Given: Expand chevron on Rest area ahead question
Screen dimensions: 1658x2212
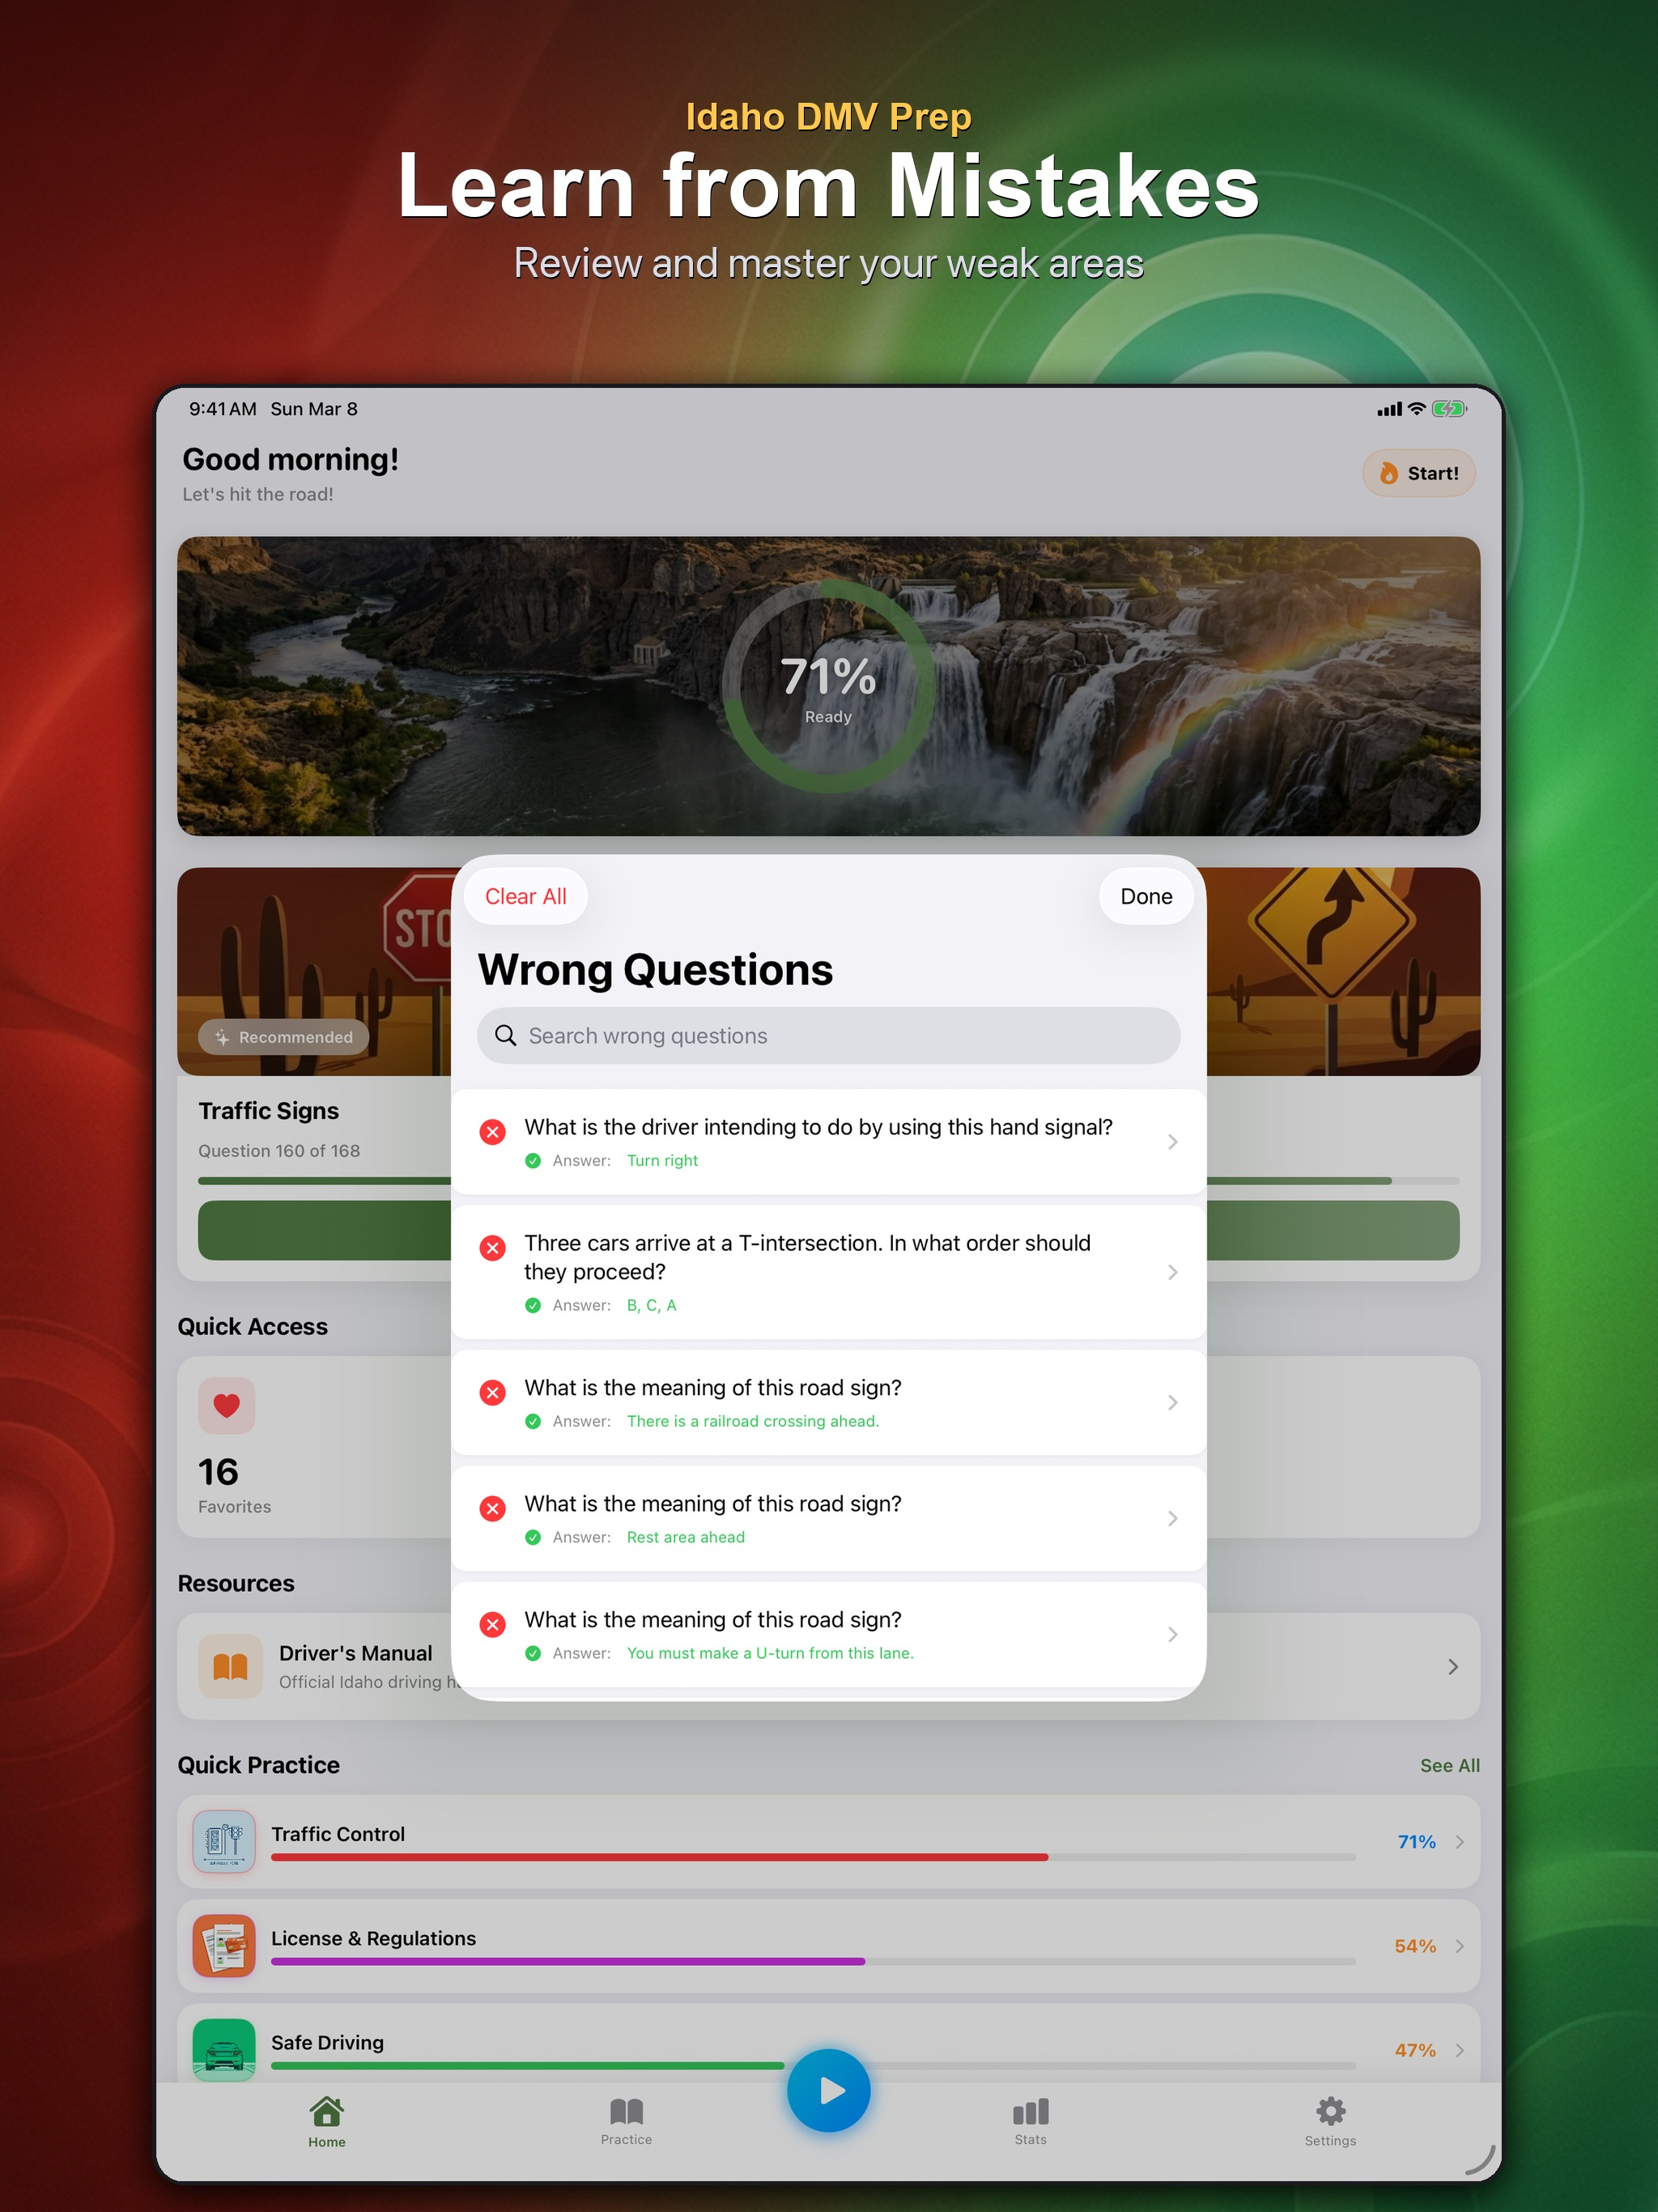Looking at the screenshot, I should coord(1173,1518).
